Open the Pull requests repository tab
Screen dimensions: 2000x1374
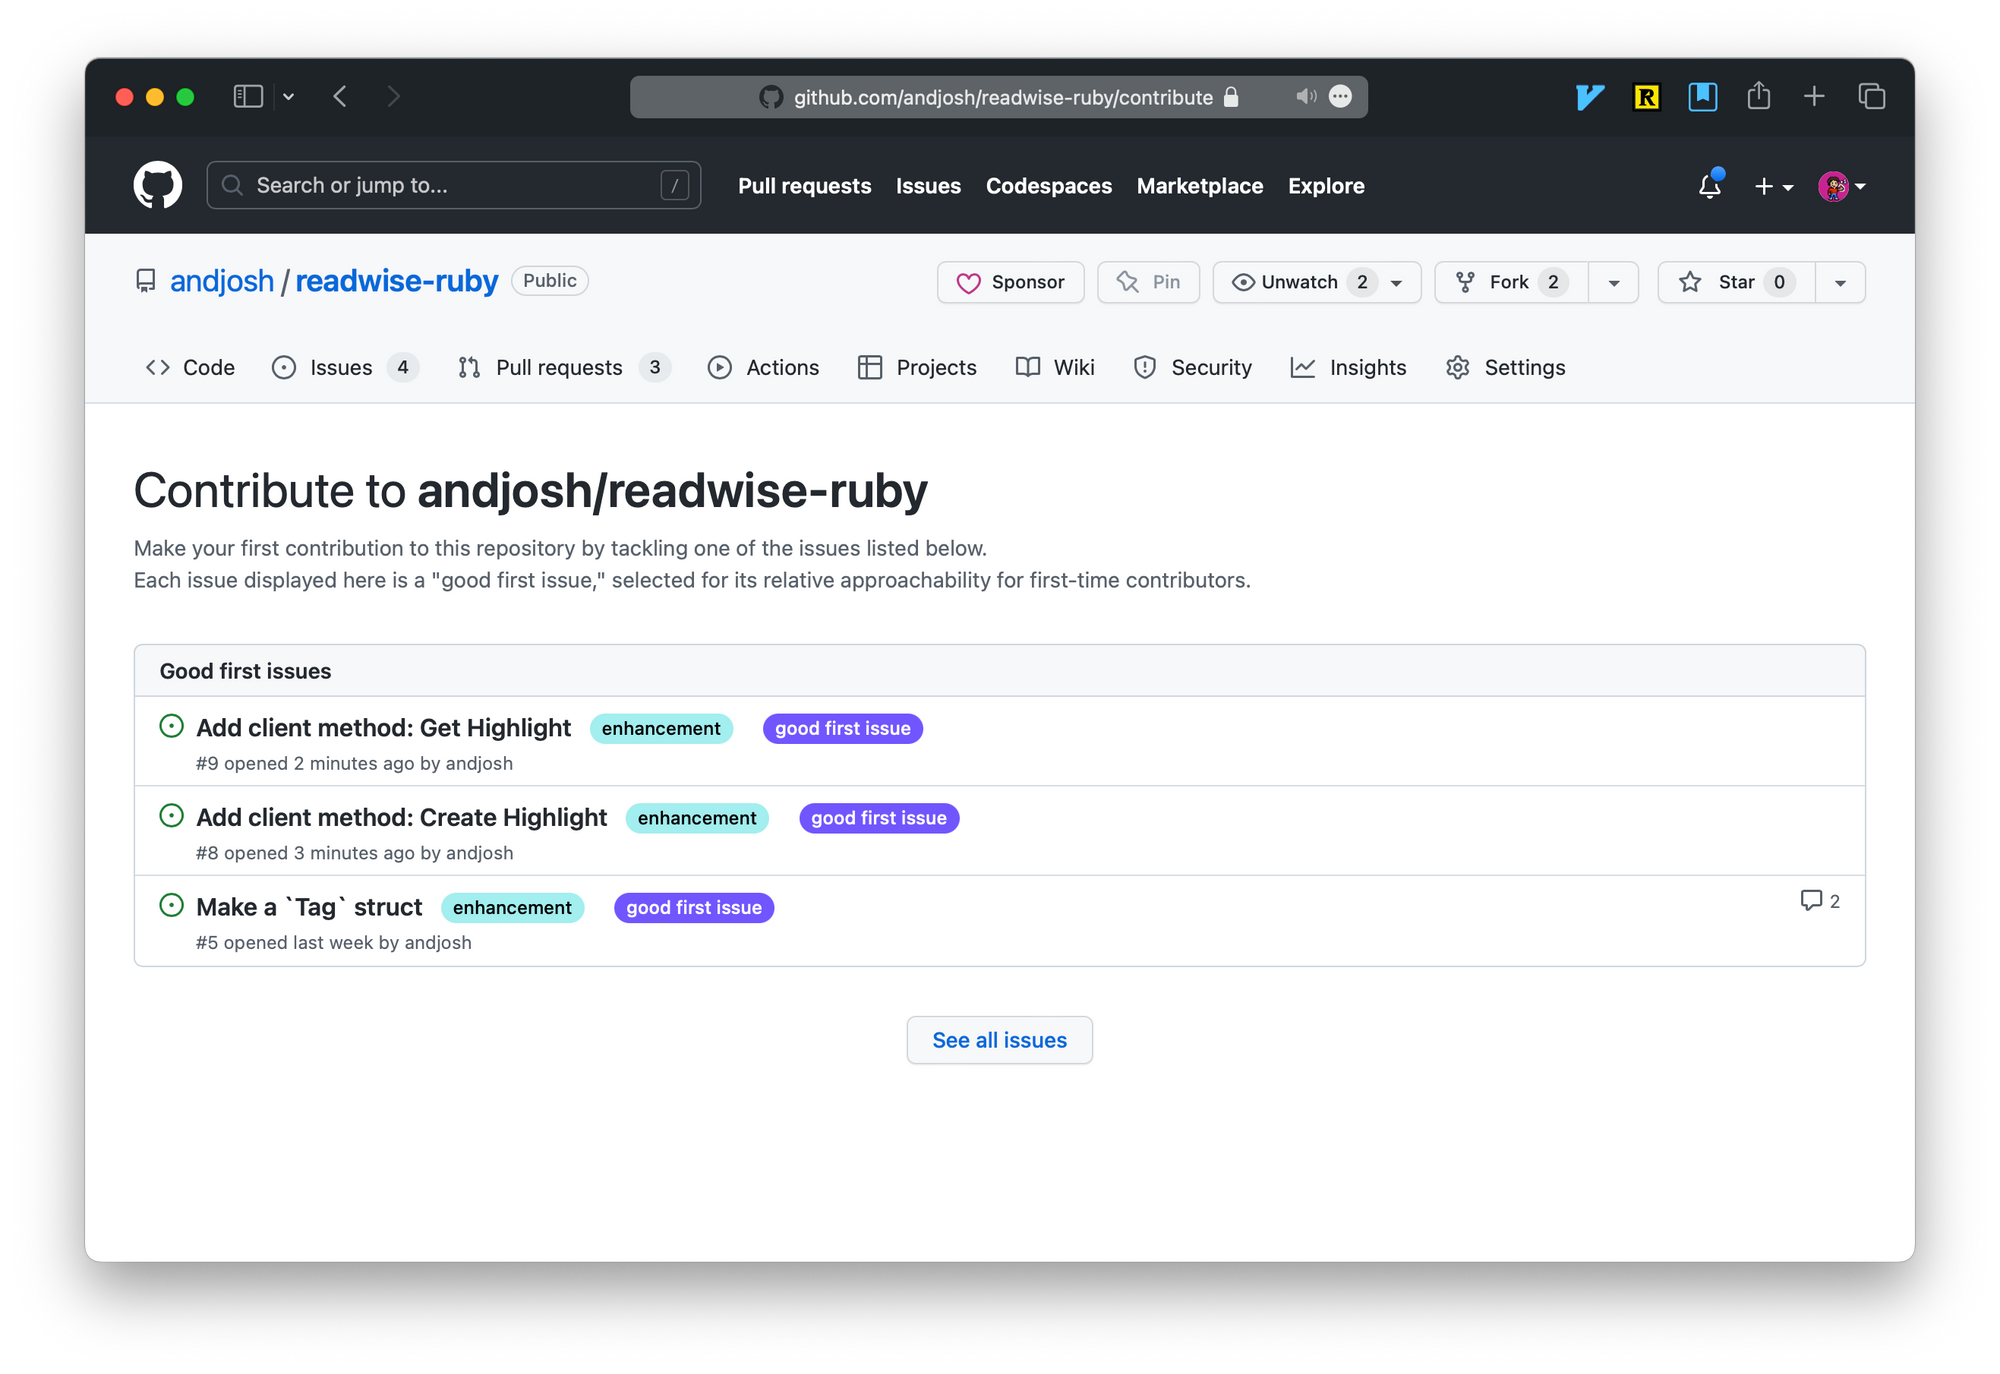(564, 367)
